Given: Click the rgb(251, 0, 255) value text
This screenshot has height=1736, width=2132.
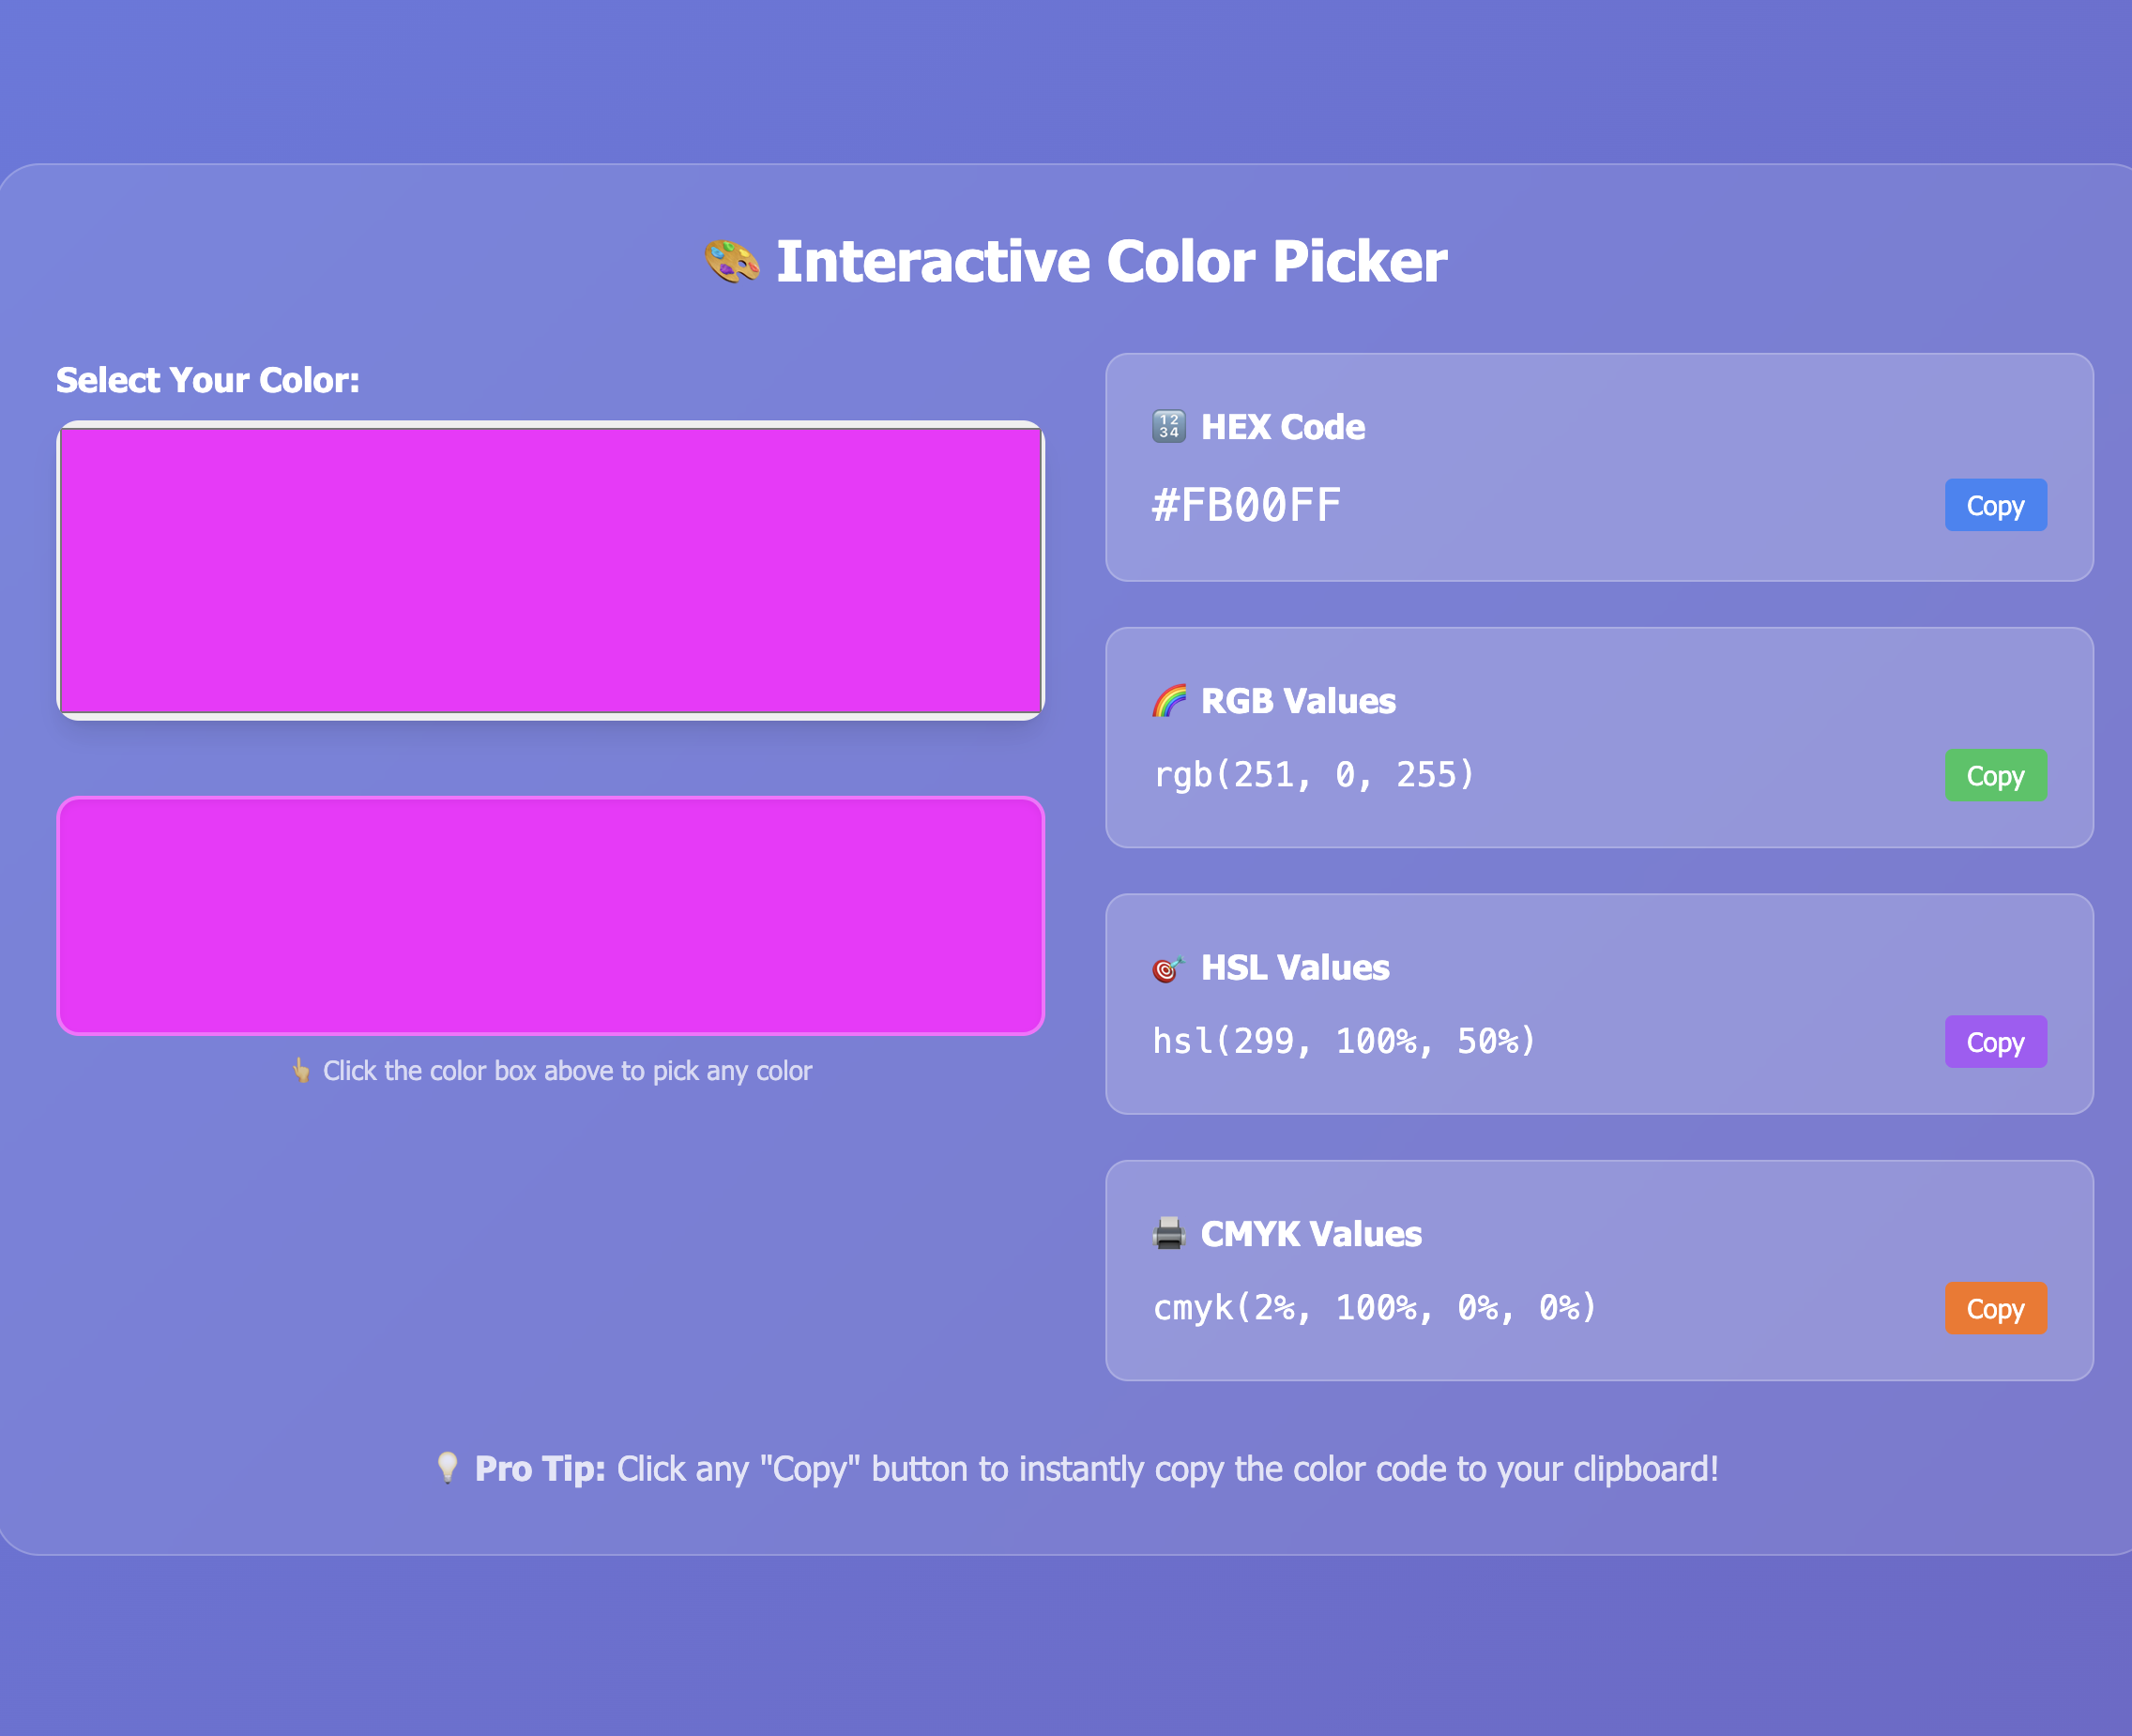Looking at the screenshot, I should click(x=1314, y=774).
